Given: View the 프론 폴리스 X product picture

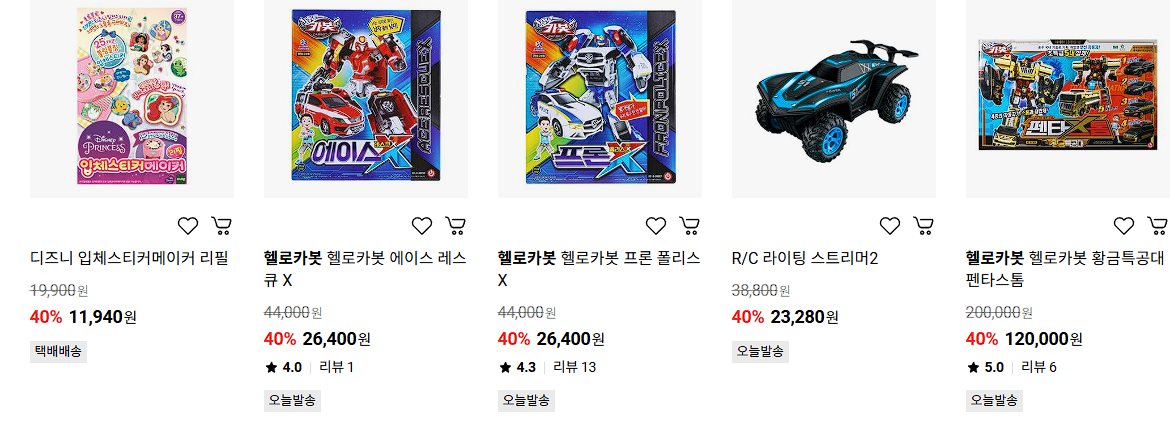Looking at the screenshot, I should tap(599, 97).
